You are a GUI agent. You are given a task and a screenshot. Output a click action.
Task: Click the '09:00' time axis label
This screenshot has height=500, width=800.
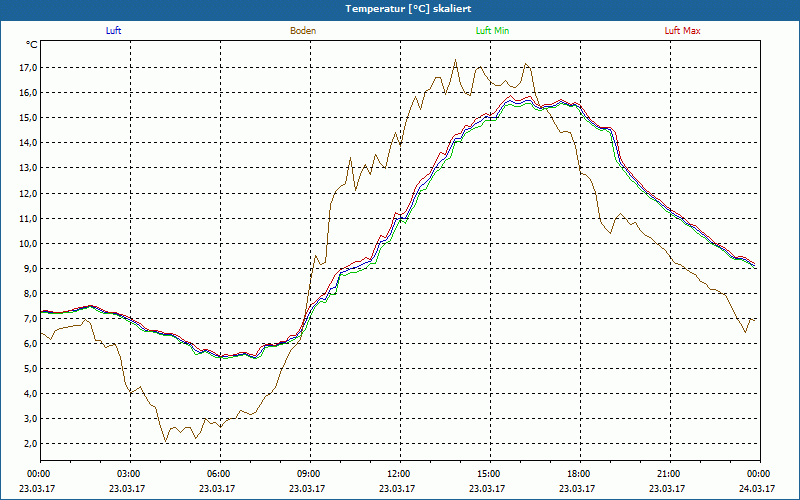click(x=310, y=474)
